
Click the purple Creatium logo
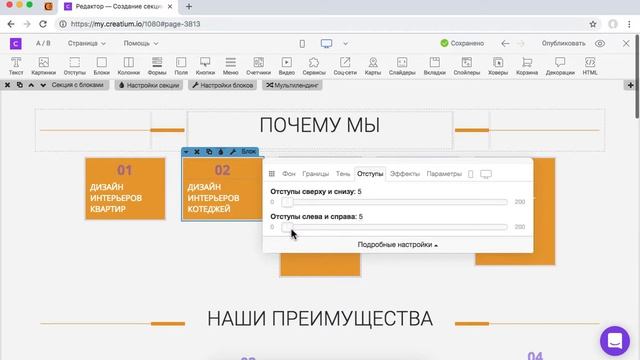(16, 43)
